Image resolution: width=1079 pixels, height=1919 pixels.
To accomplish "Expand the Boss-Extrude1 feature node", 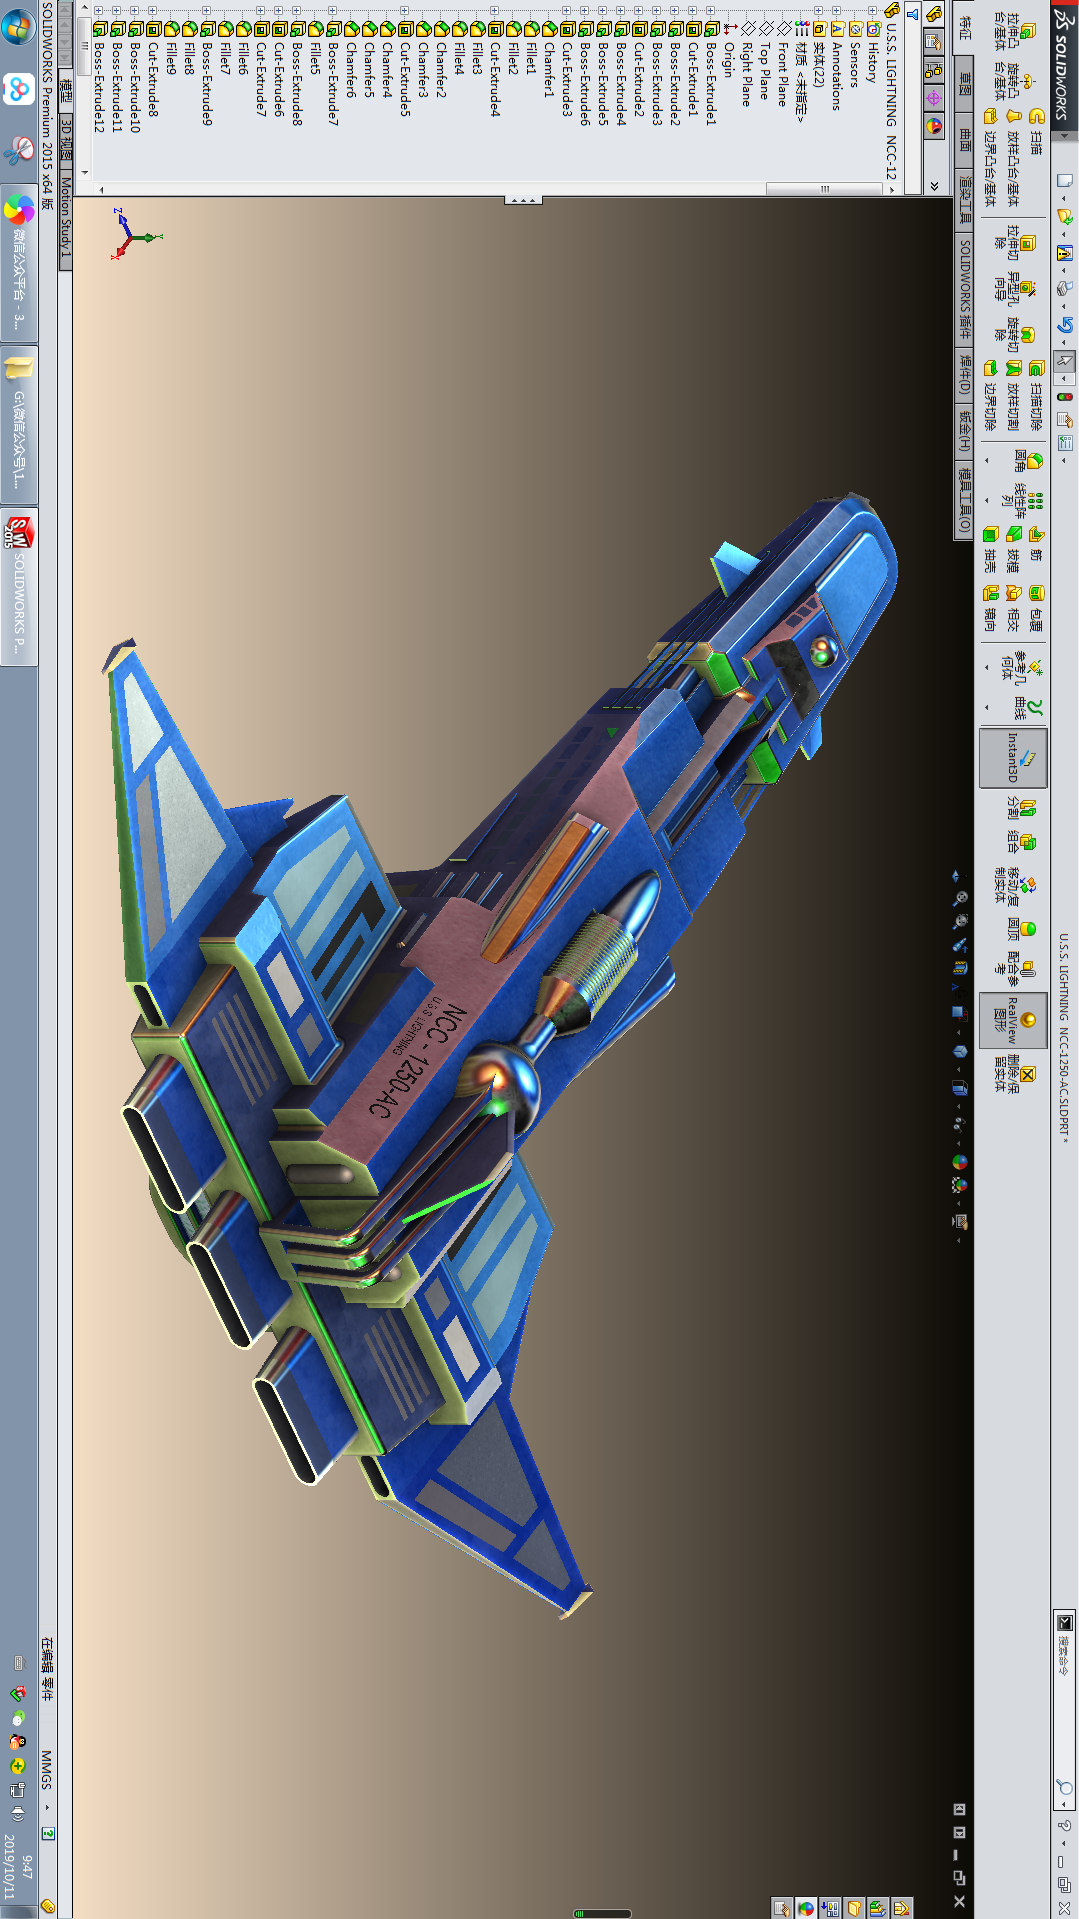I will pyautogui.click(x=711, y=11).
